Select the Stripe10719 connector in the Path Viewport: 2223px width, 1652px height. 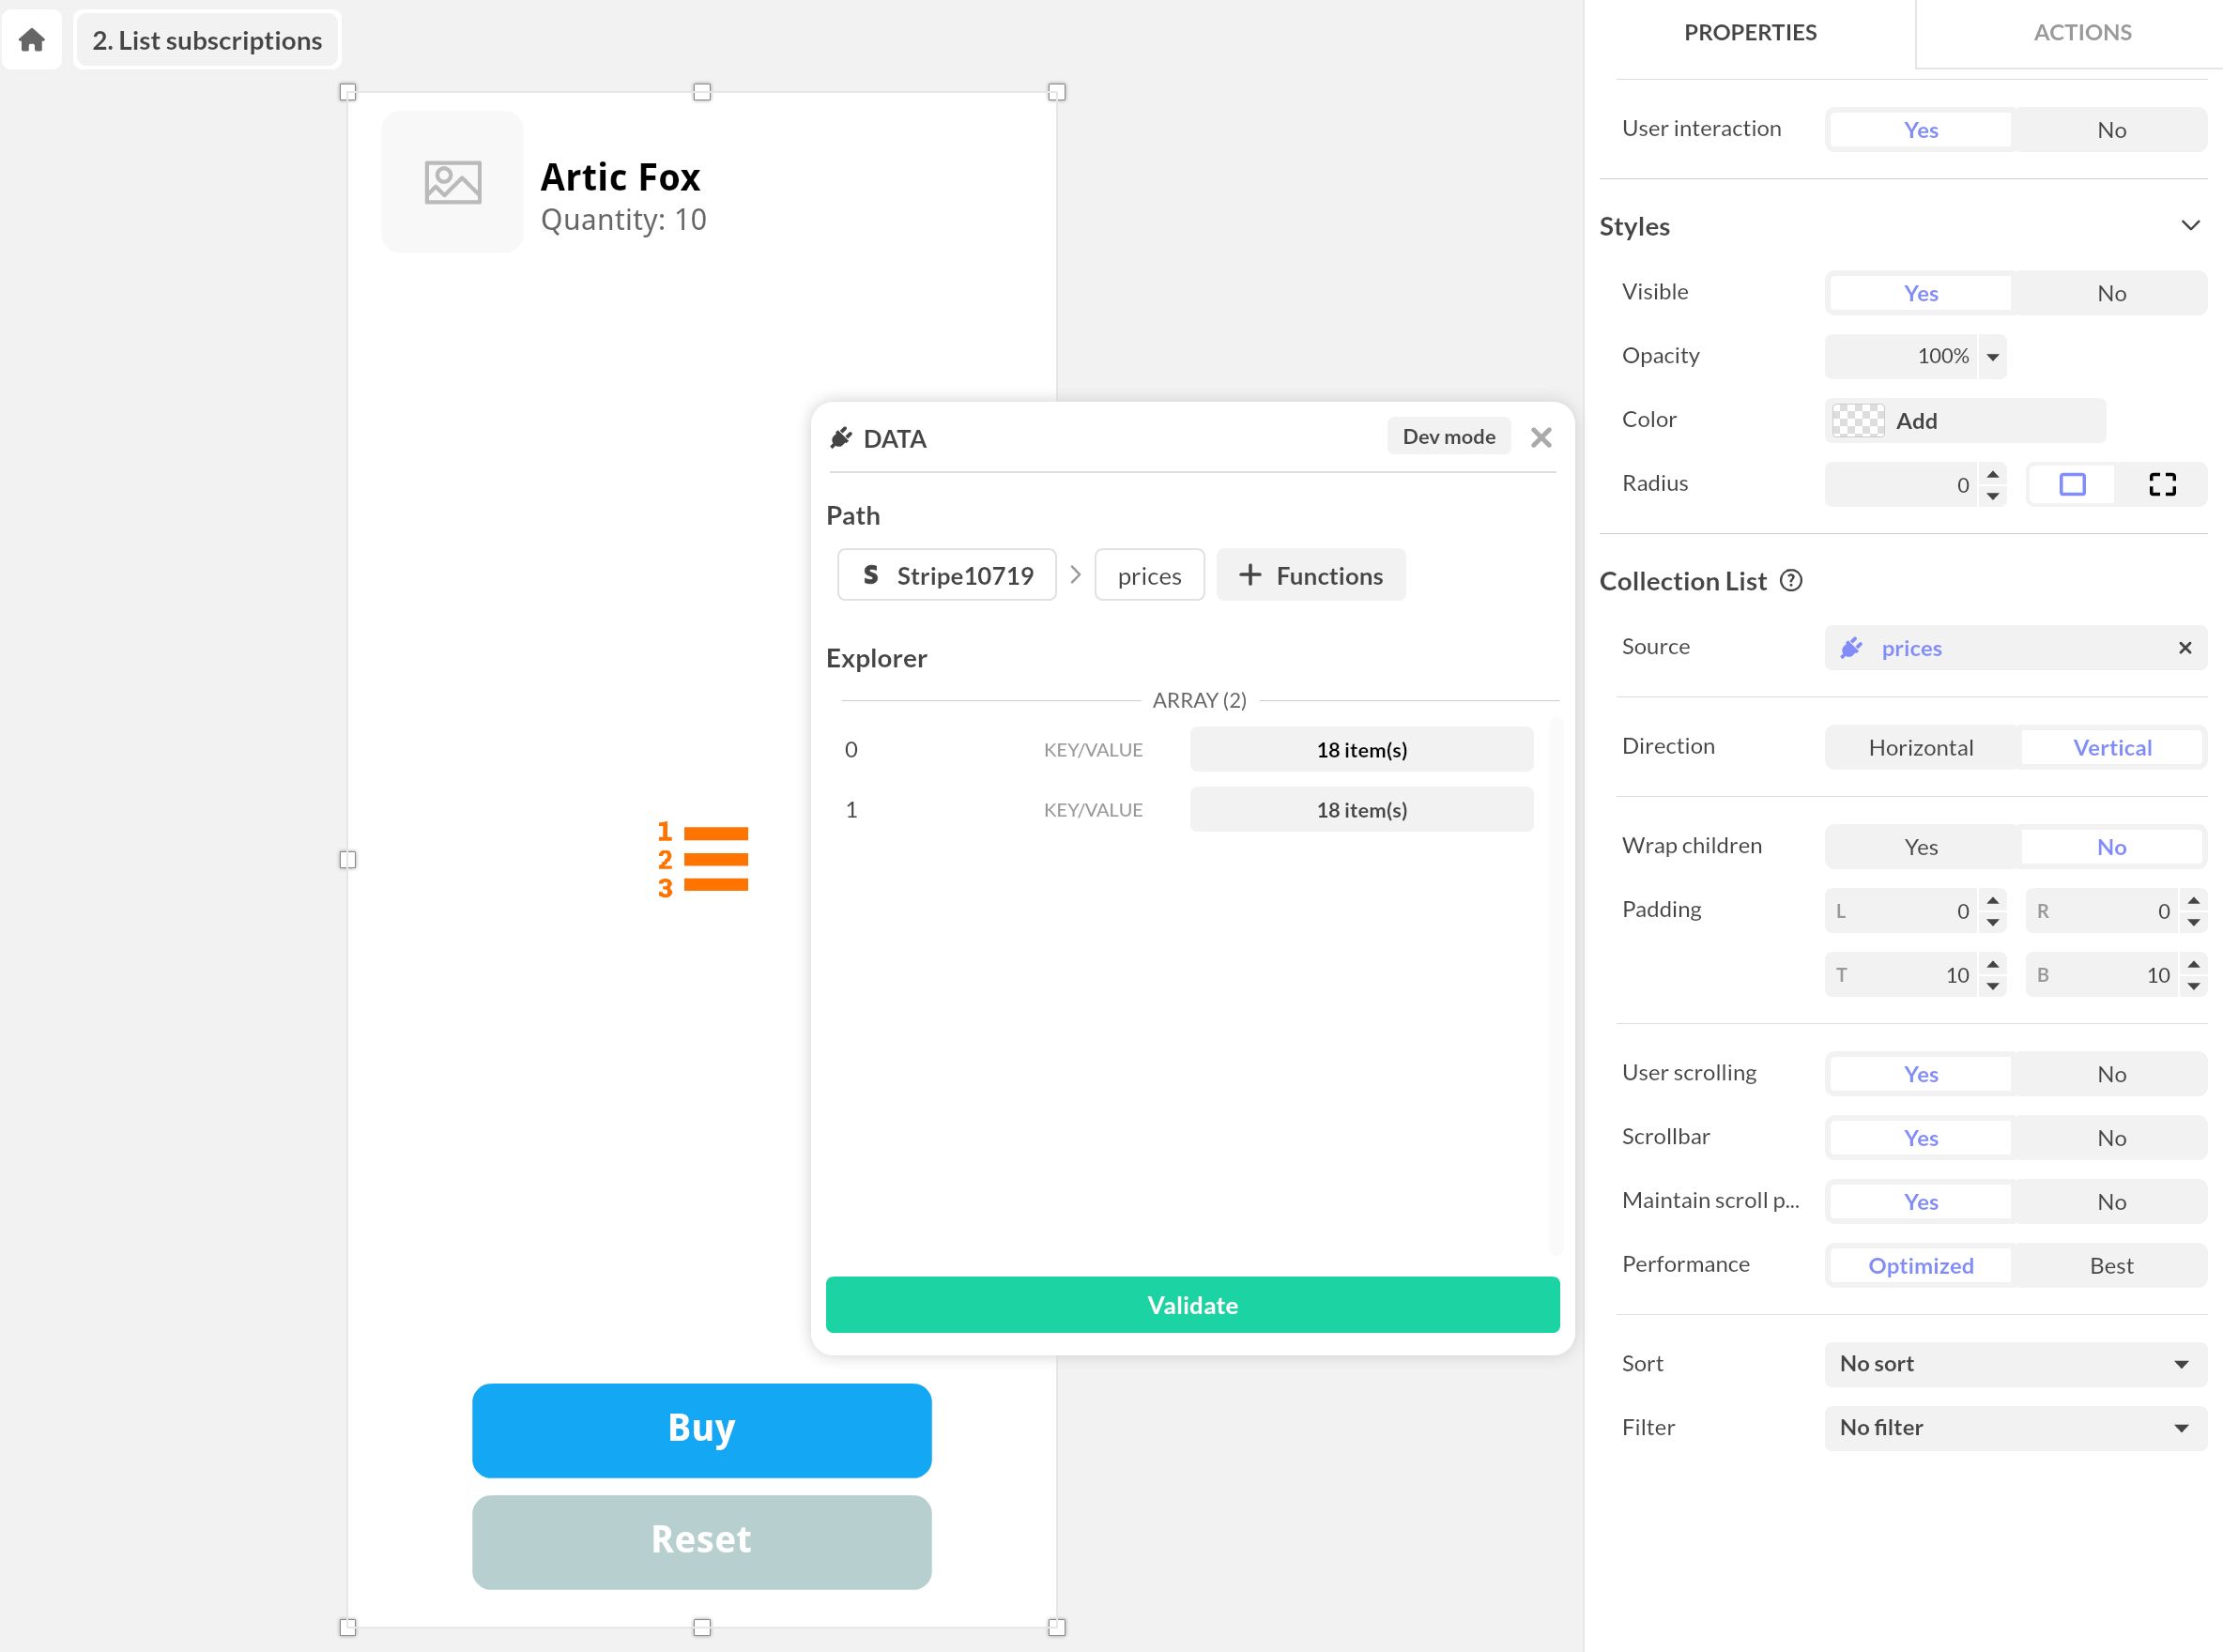[x=946, y=575]
